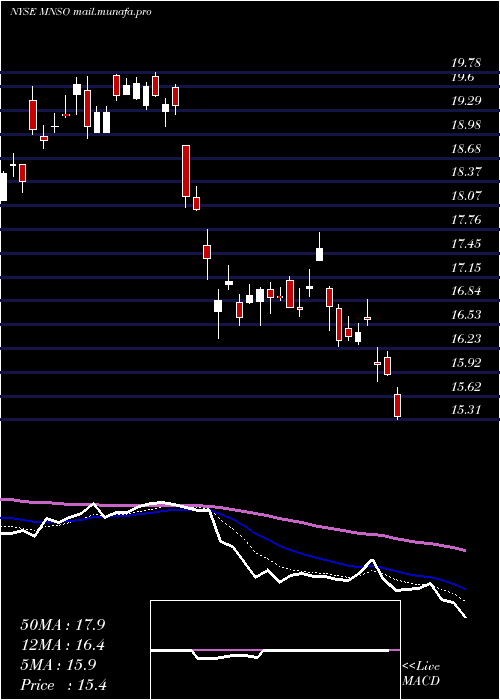
Task: Click the 12MA : 16.4 readout
Action: tap(63, 646)
